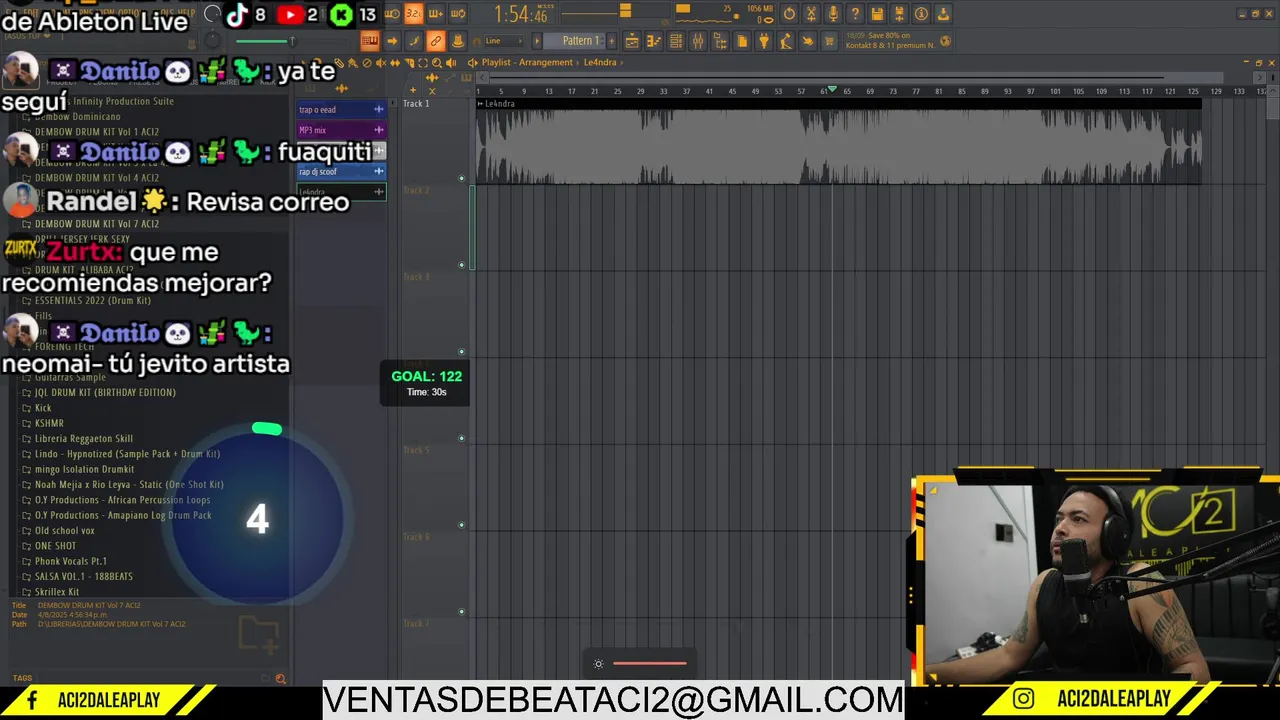Open project info with the 'i' icon
Screen dimensions: 1280x720
[921, 14]
